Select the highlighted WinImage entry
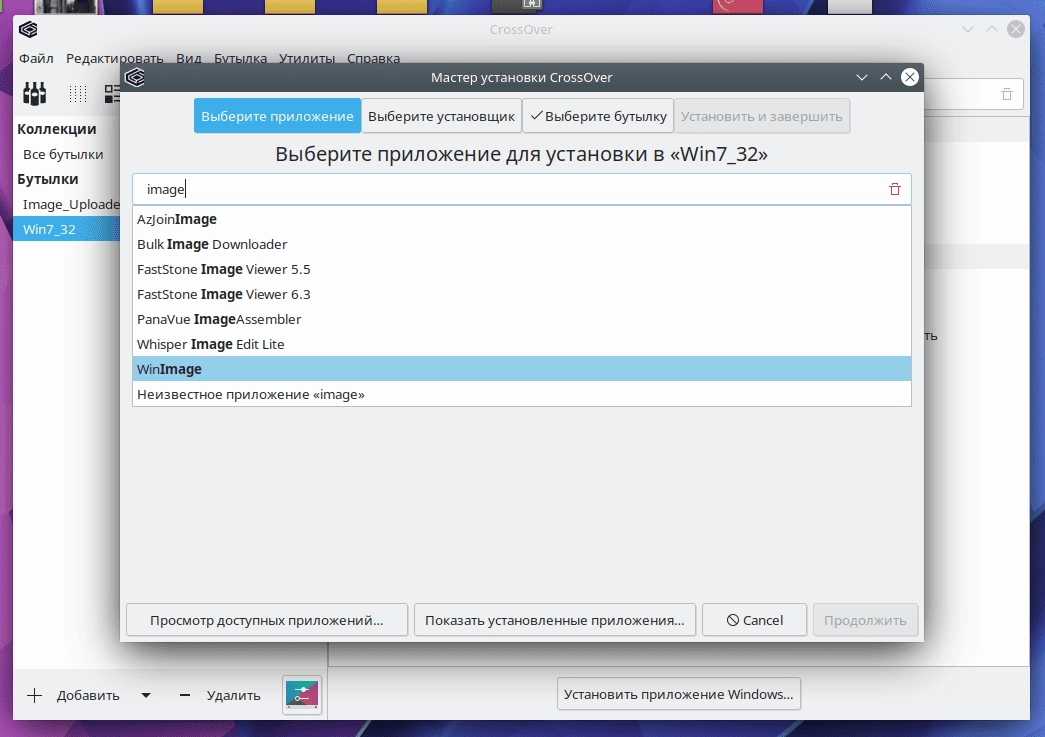Screen dimensions: 1045x737 click(x=522, y=368)
